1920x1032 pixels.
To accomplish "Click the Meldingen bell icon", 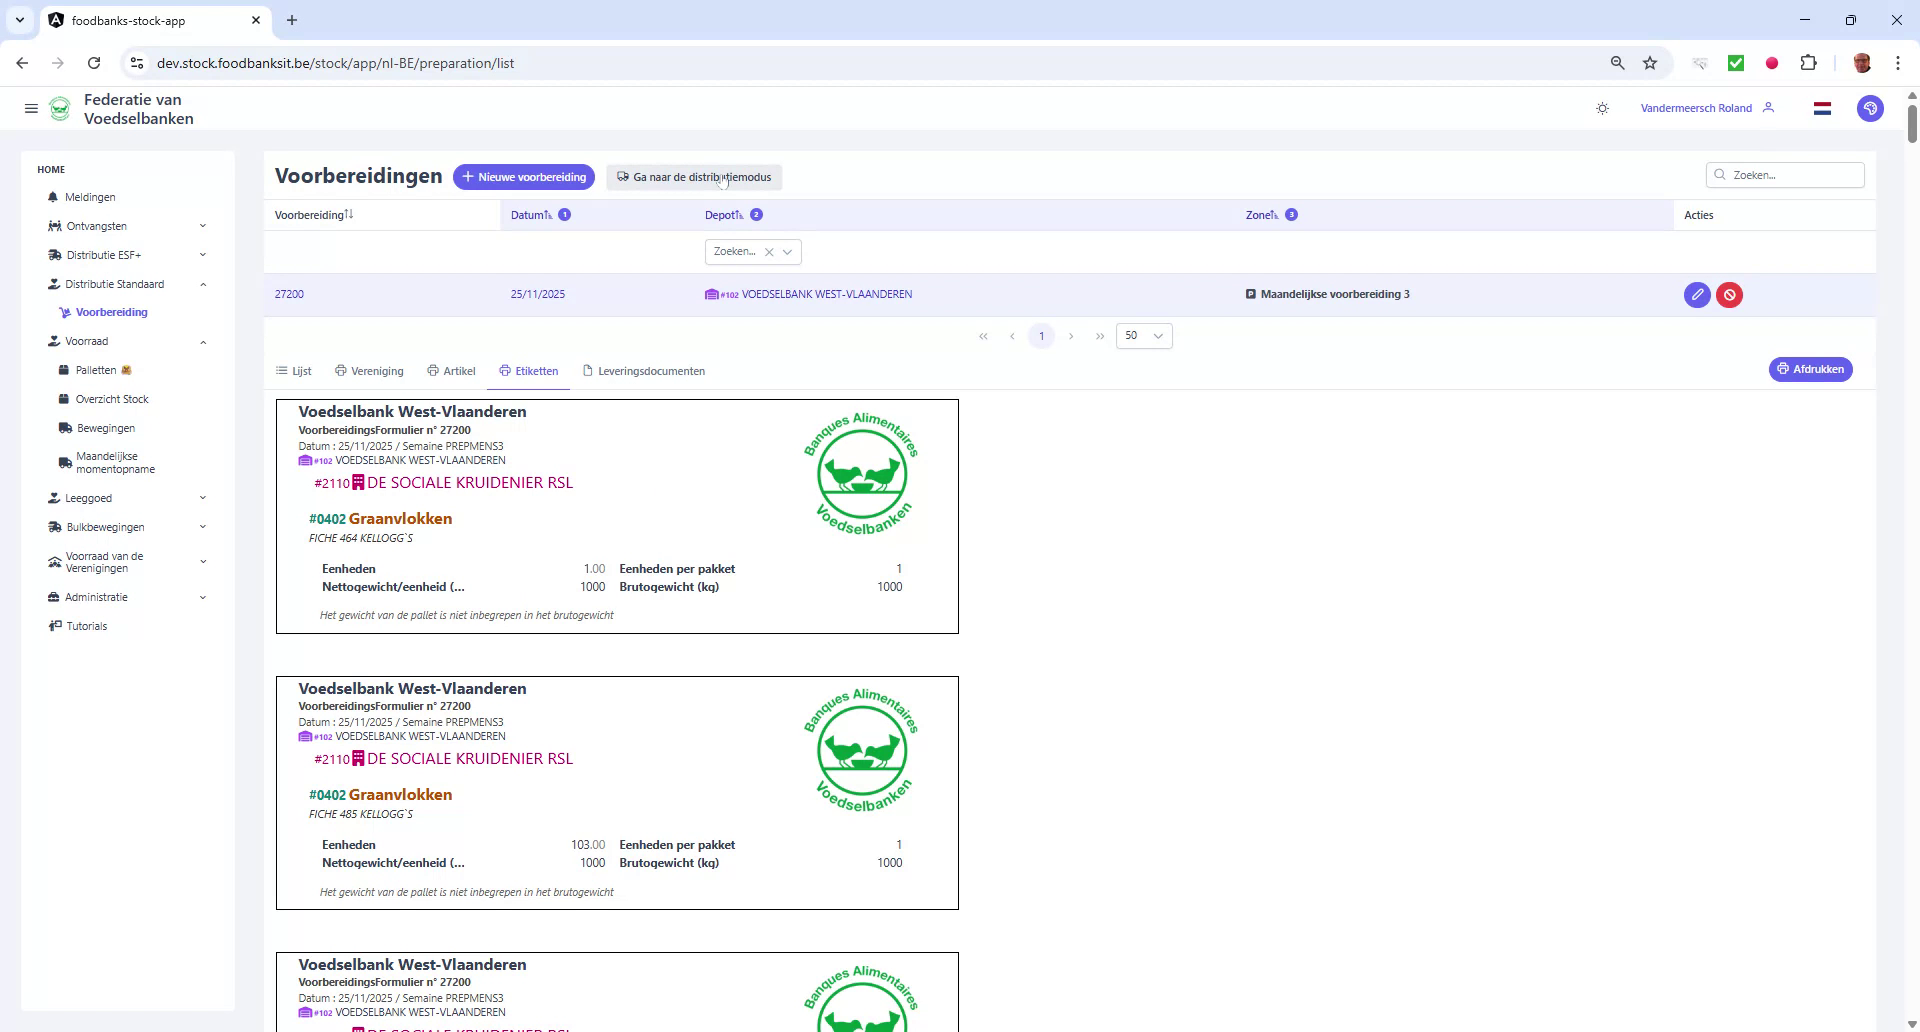I will tap(54, 197).
